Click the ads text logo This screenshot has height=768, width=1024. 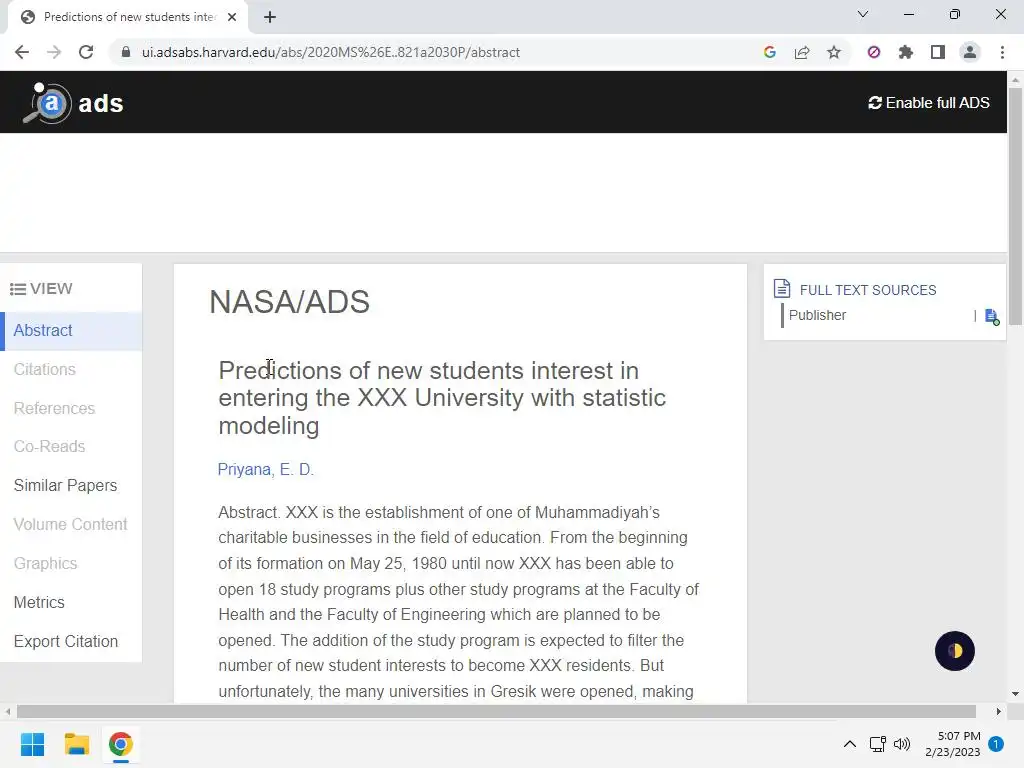pyautogui.click(x=101, y=103)
